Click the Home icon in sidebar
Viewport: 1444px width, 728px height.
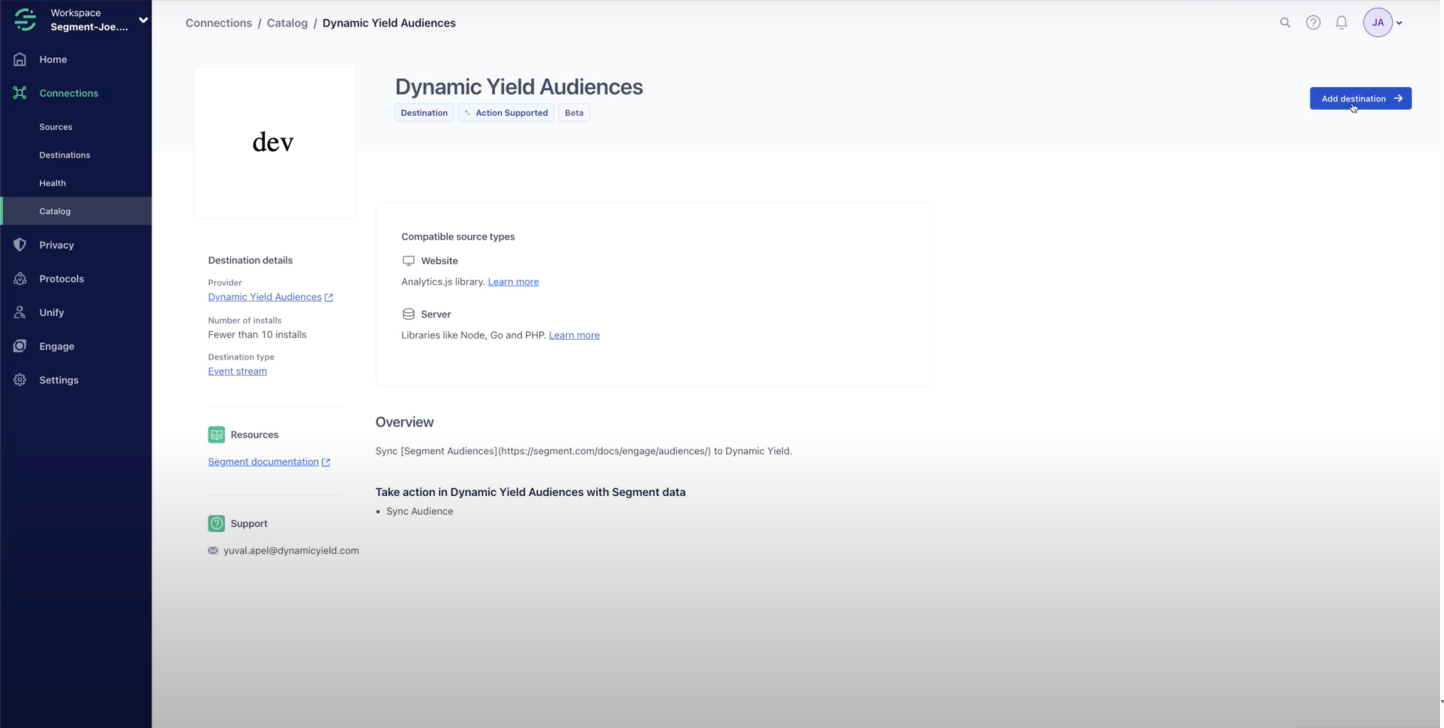point(20,59)
